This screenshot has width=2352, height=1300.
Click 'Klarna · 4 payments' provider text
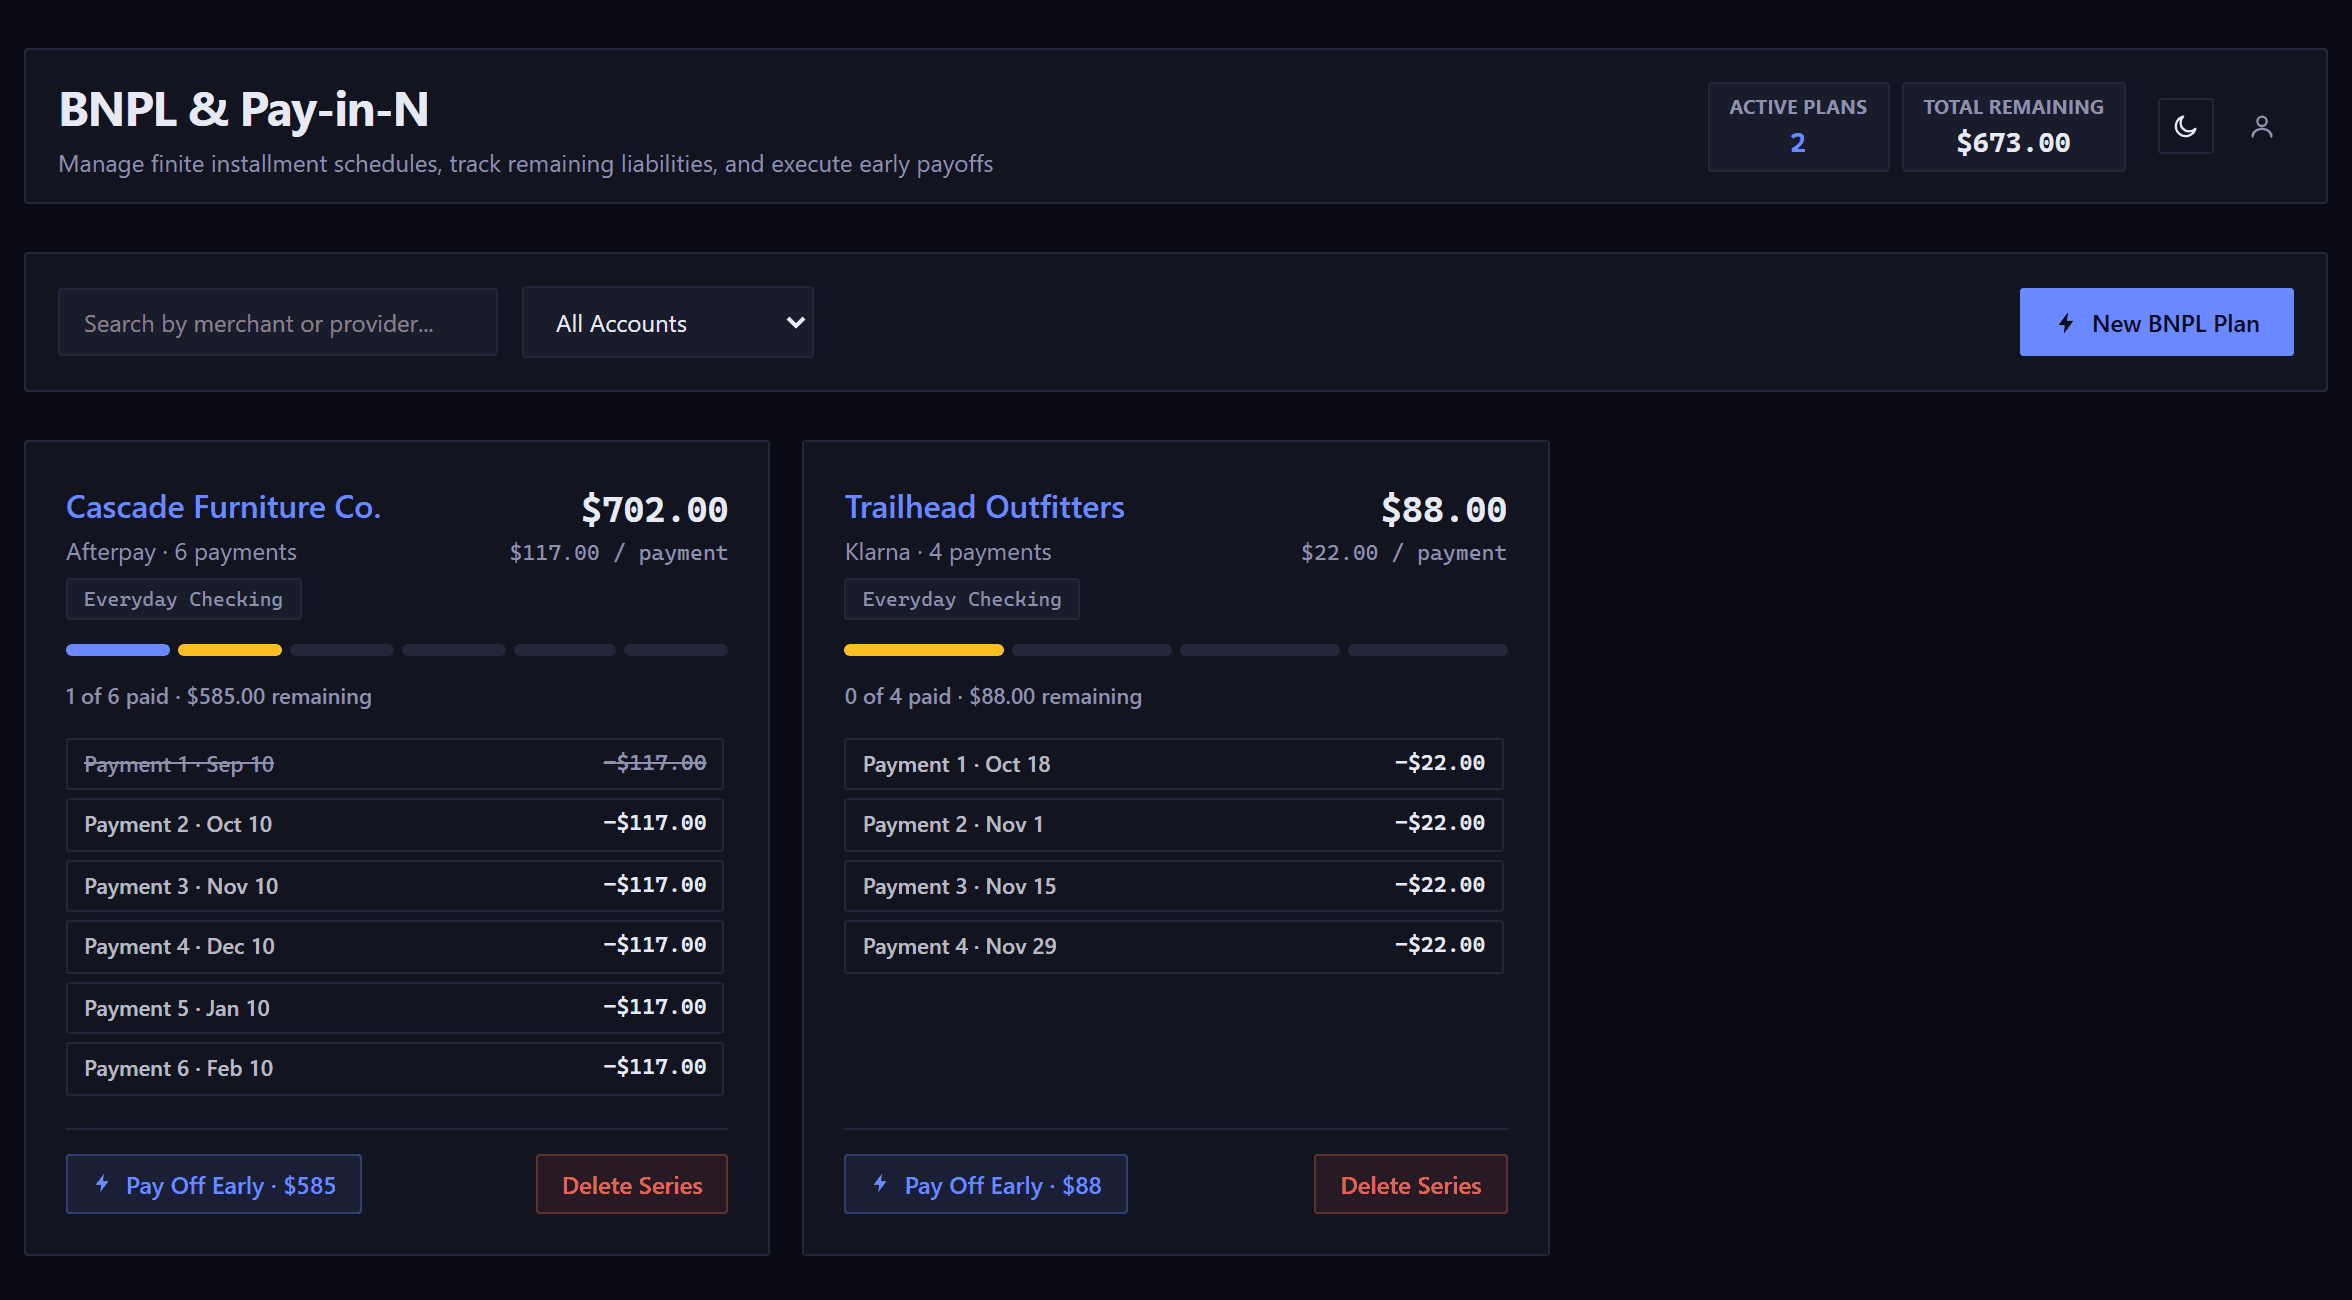pyautogui.click(x=948, y=552)
